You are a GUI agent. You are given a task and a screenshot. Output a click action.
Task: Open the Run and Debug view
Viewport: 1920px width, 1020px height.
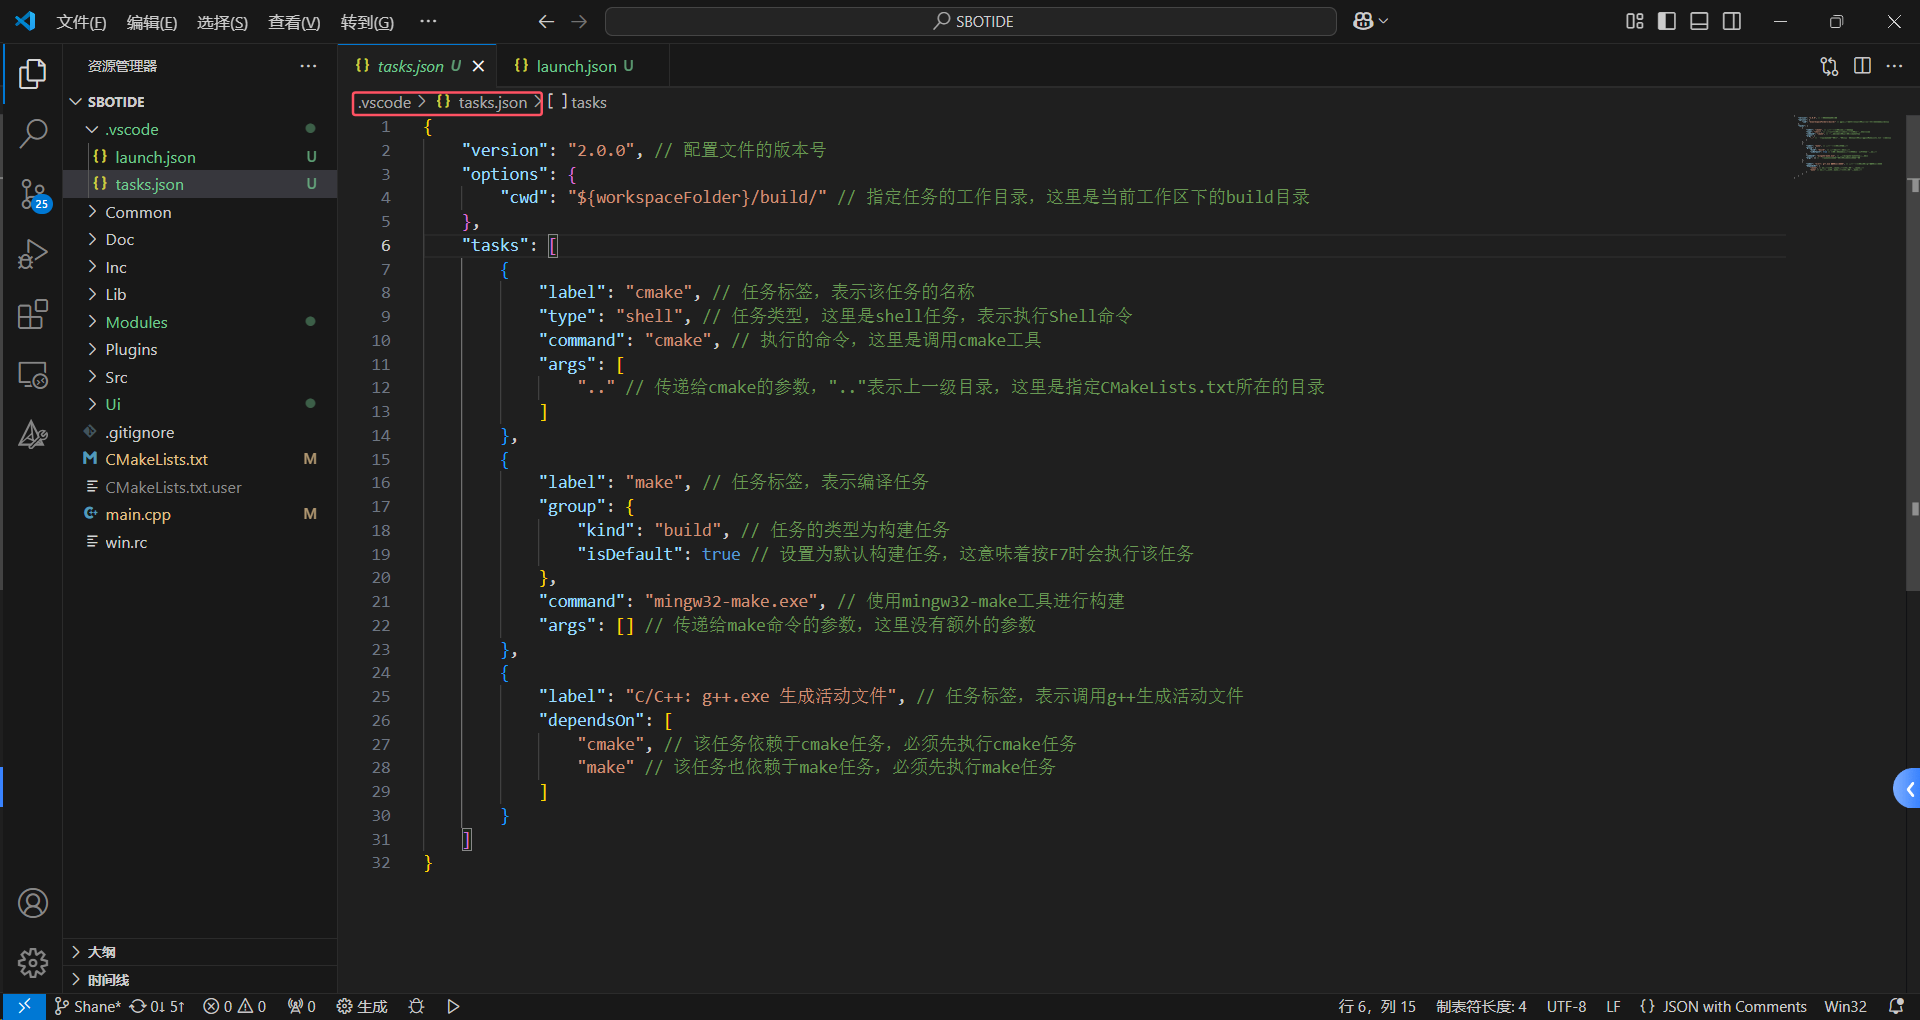[33, 255]
